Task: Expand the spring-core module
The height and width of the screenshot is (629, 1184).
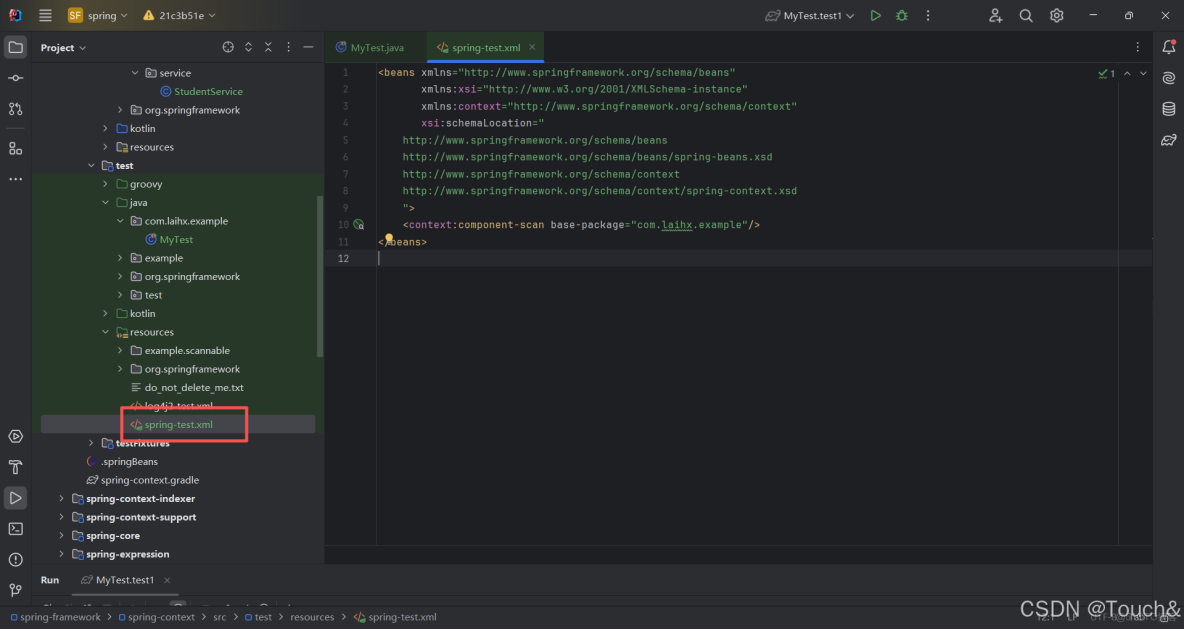Action: tap(60, 535)
